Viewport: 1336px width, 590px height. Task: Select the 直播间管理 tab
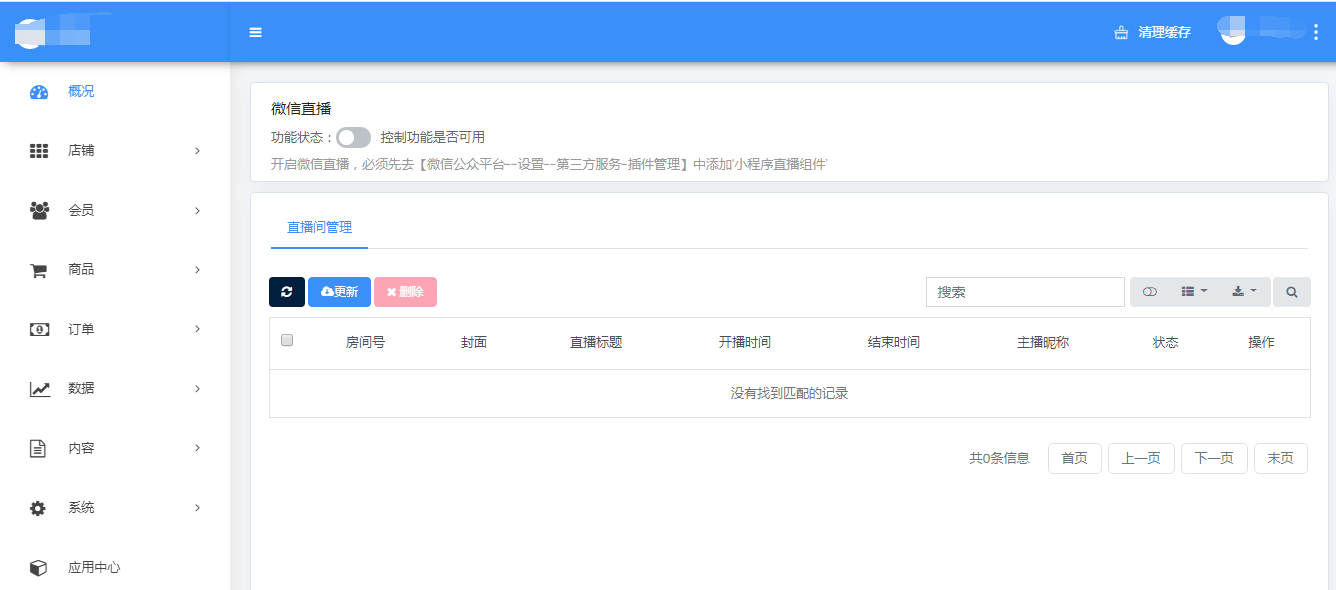coord(319,227)
